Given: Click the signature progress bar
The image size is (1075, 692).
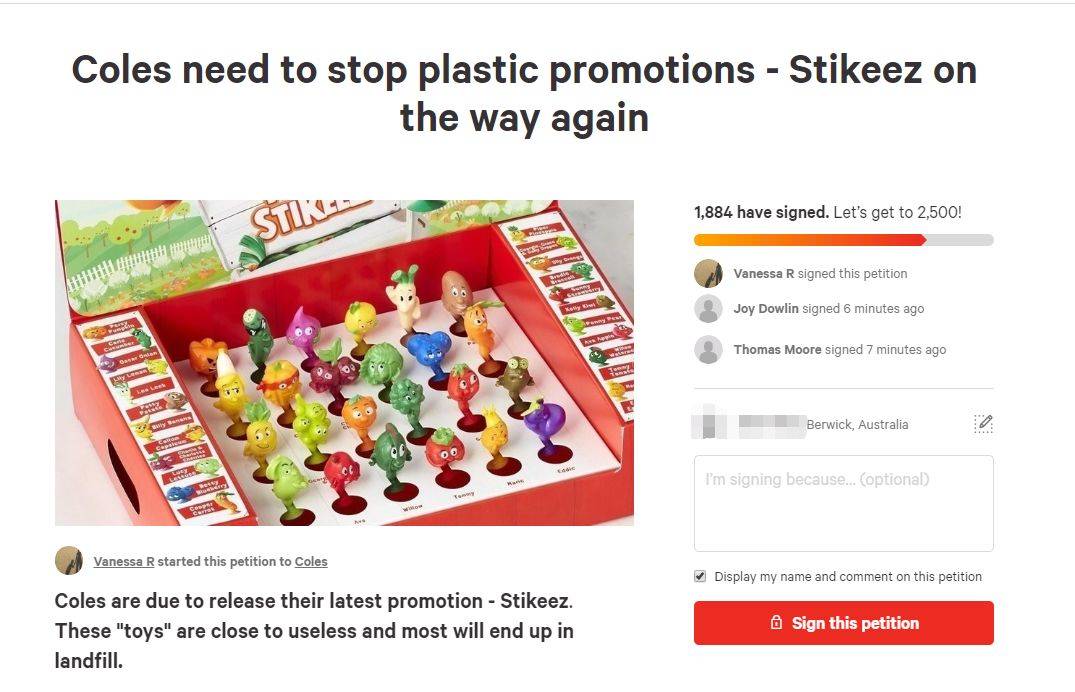Looking at the screenshot, I should coord(843,240).
